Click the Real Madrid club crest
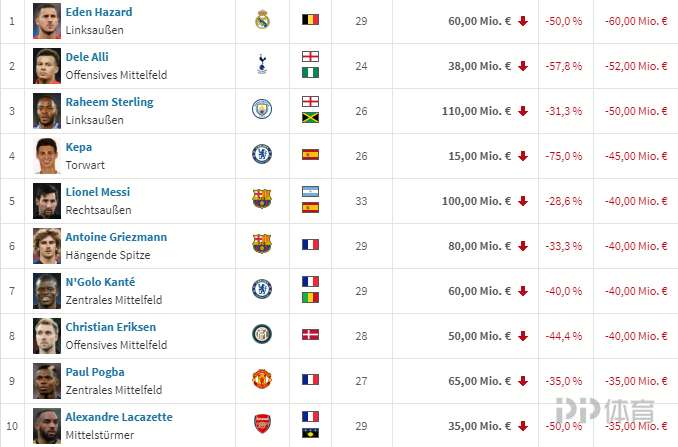 pos(262,20)
